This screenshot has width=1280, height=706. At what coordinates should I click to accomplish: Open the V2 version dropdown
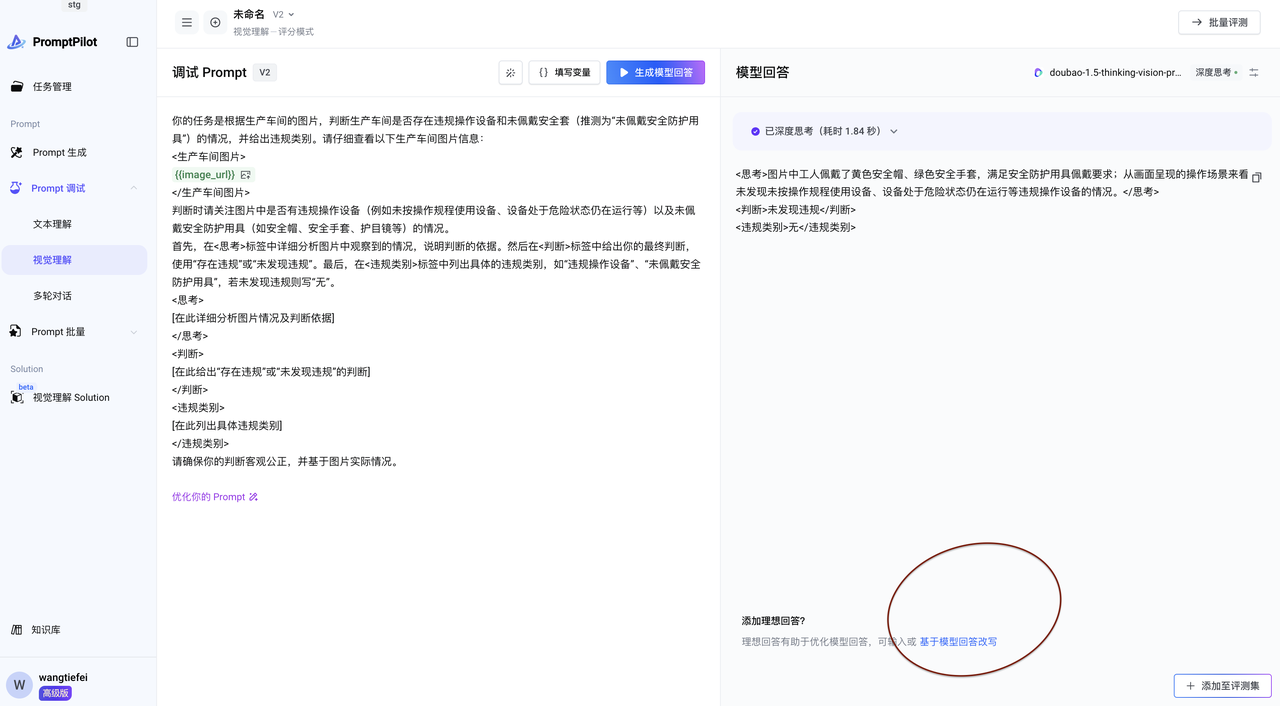284,15
